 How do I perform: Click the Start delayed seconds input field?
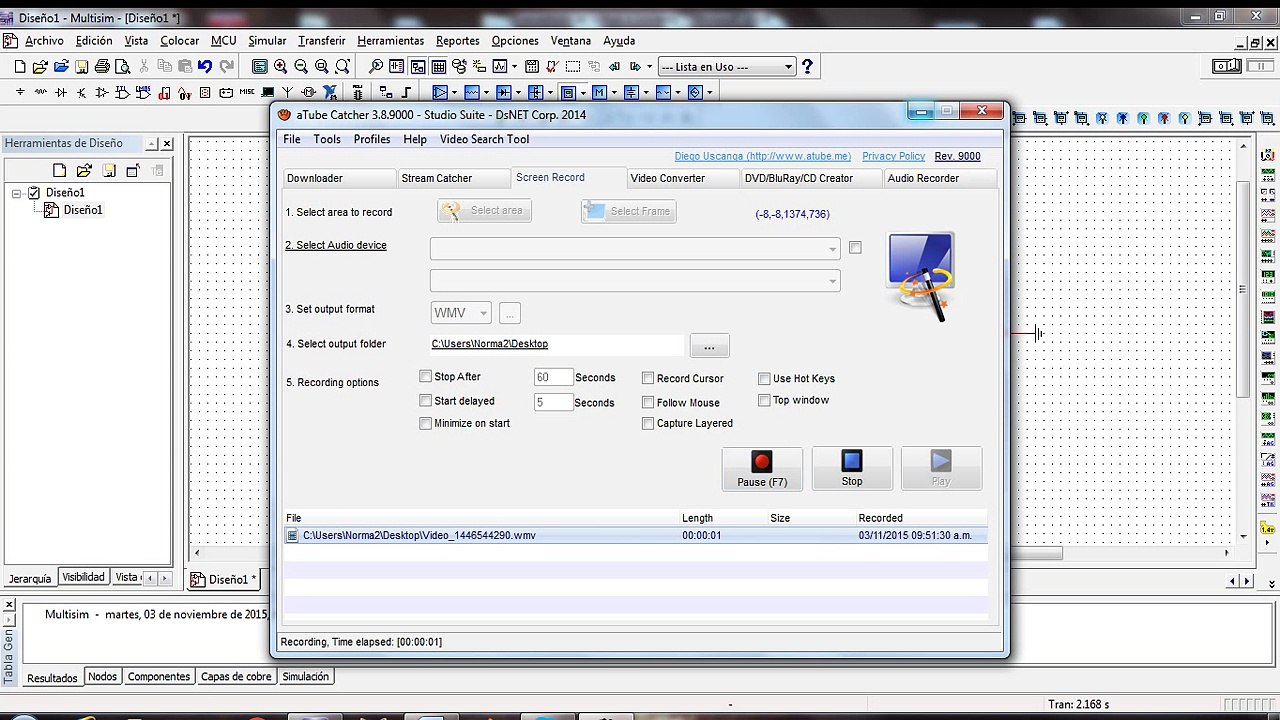[x=553, y=402]
